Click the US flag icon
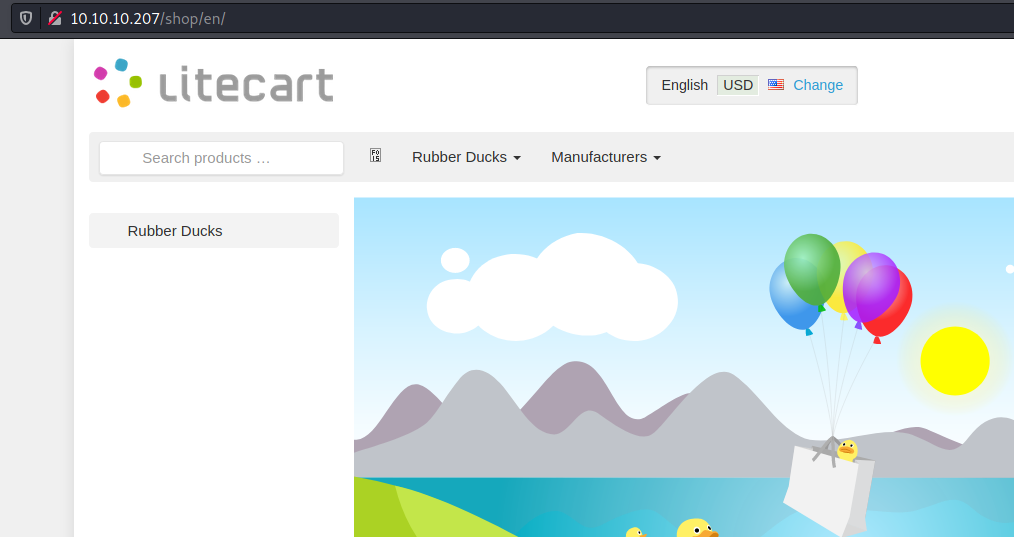This screenshot has height=537, width=1014. (775, 85)
